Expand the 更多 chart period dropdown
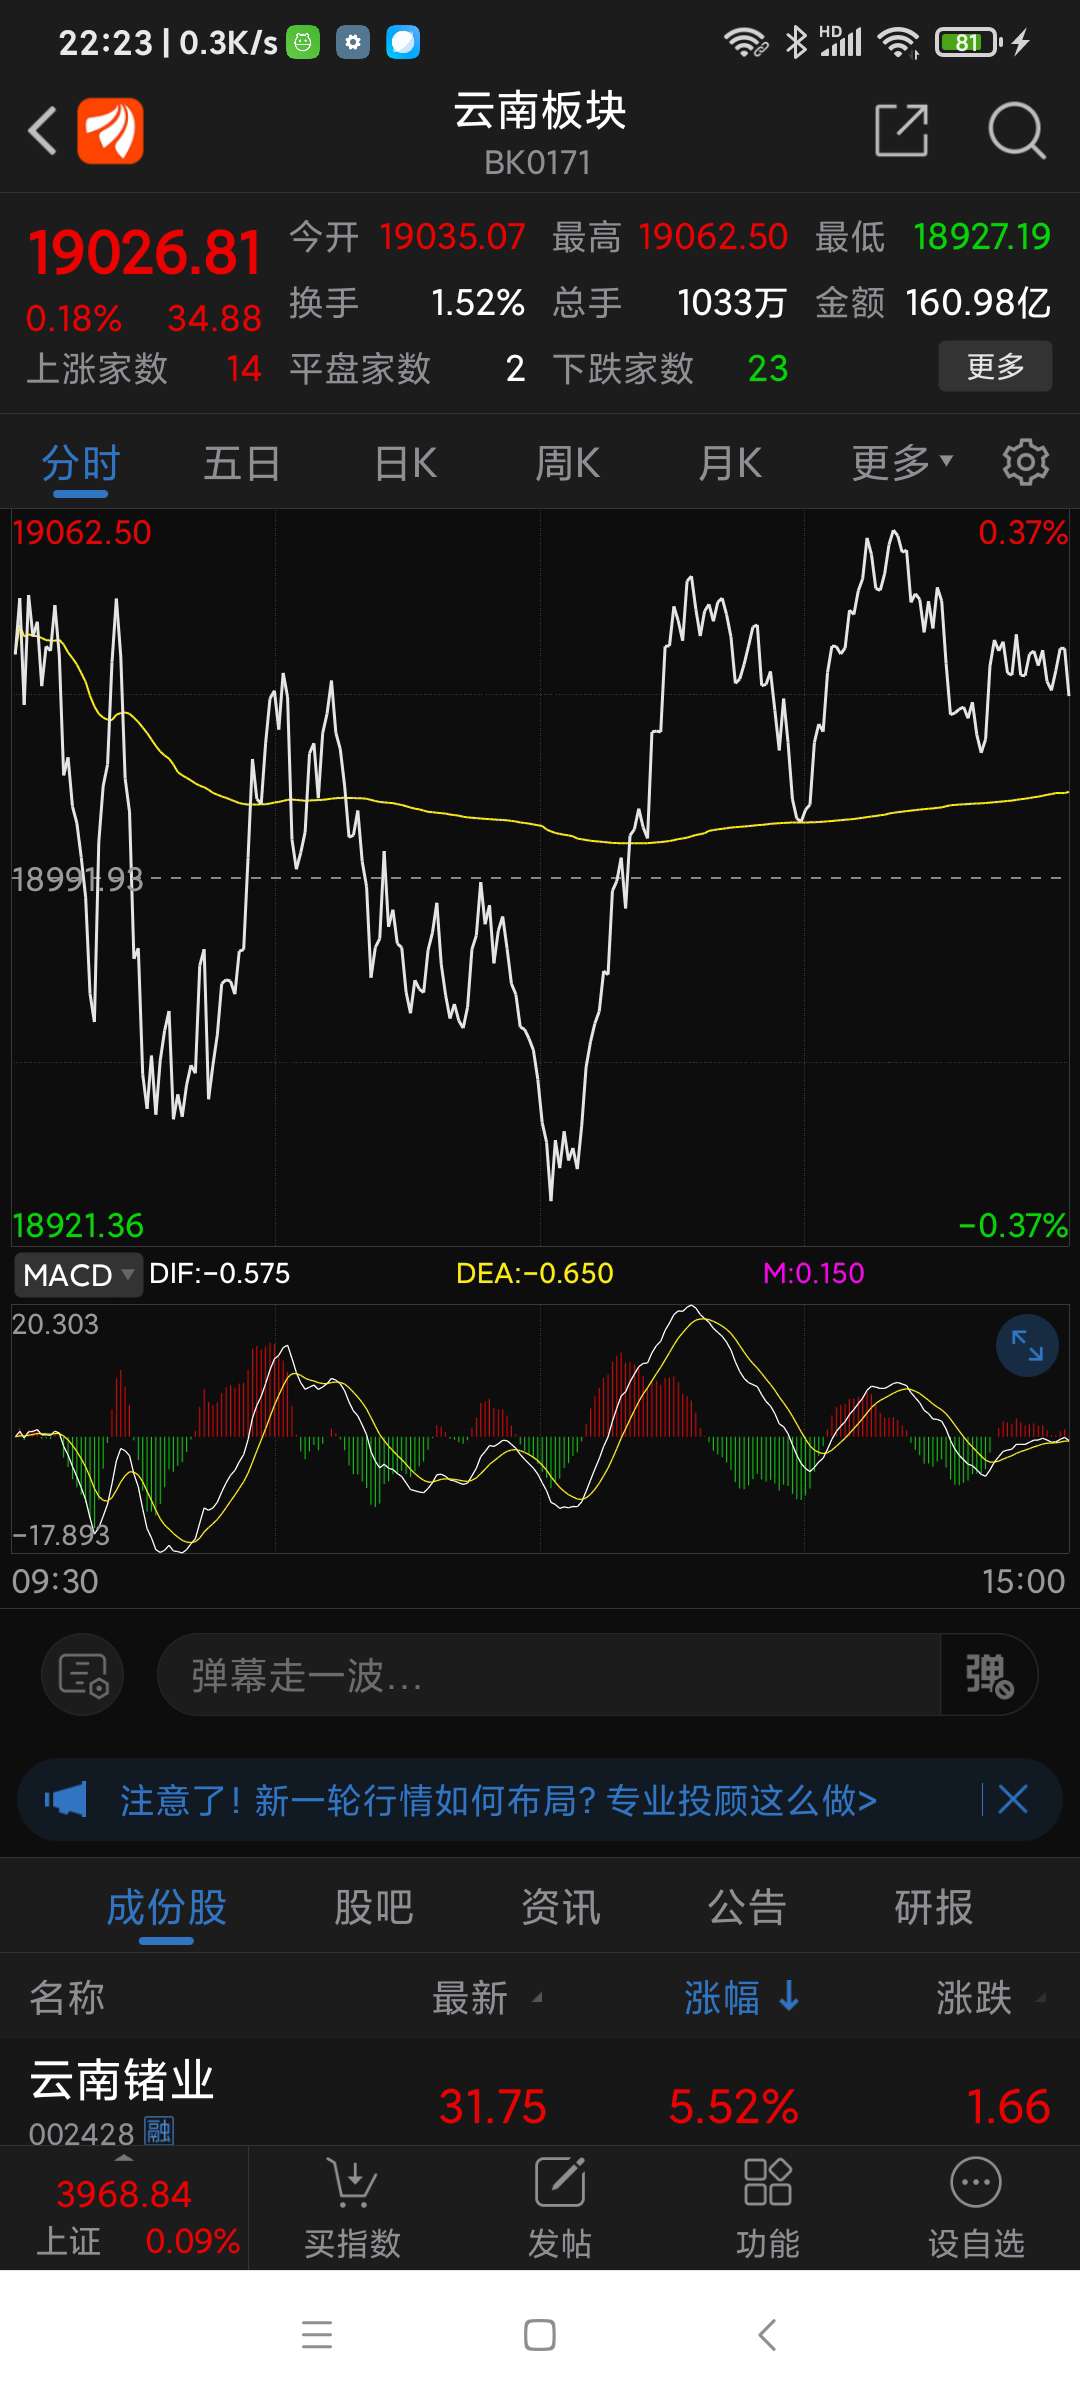1080x2400 pixels. tap(902, 463)
